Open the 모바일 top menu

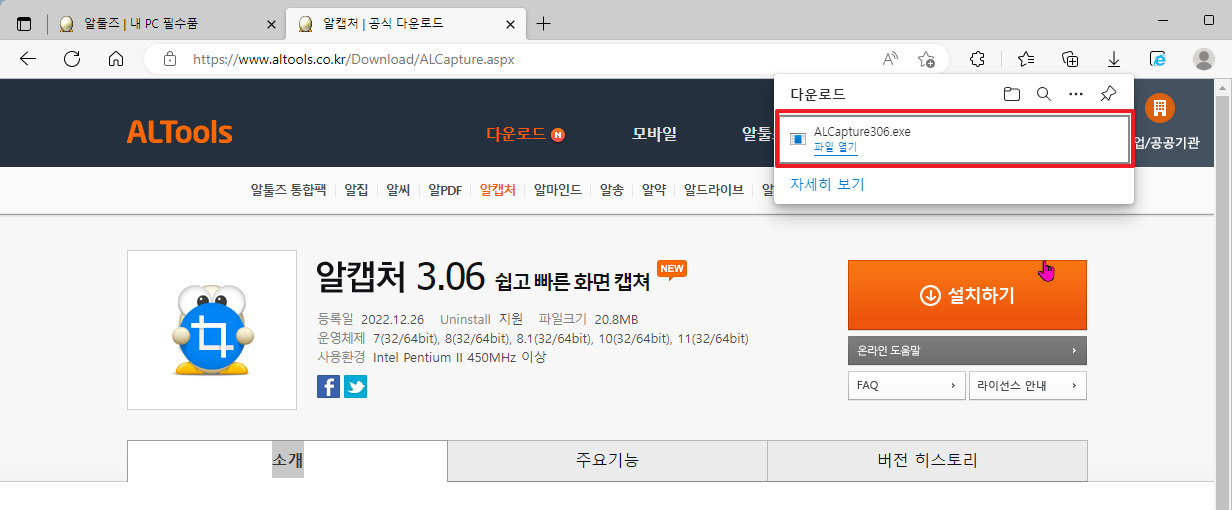(x=654, y=133)
